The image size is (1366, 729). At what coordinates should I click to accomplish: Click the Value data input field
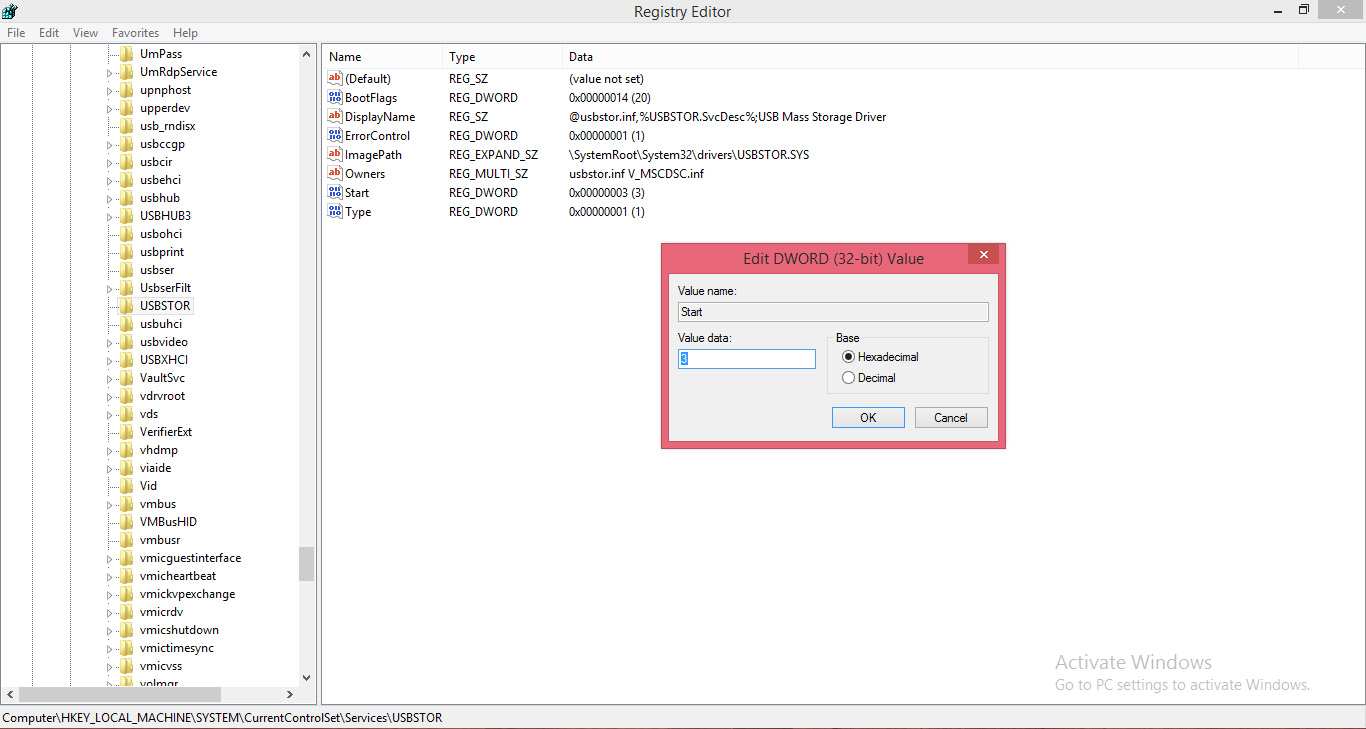pos(745,358)
